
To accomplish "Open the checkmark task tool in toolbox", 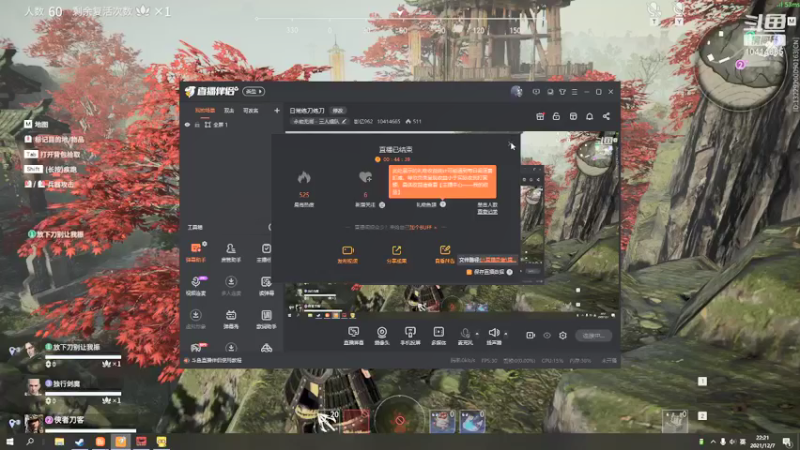I will [x=266, y=253].
